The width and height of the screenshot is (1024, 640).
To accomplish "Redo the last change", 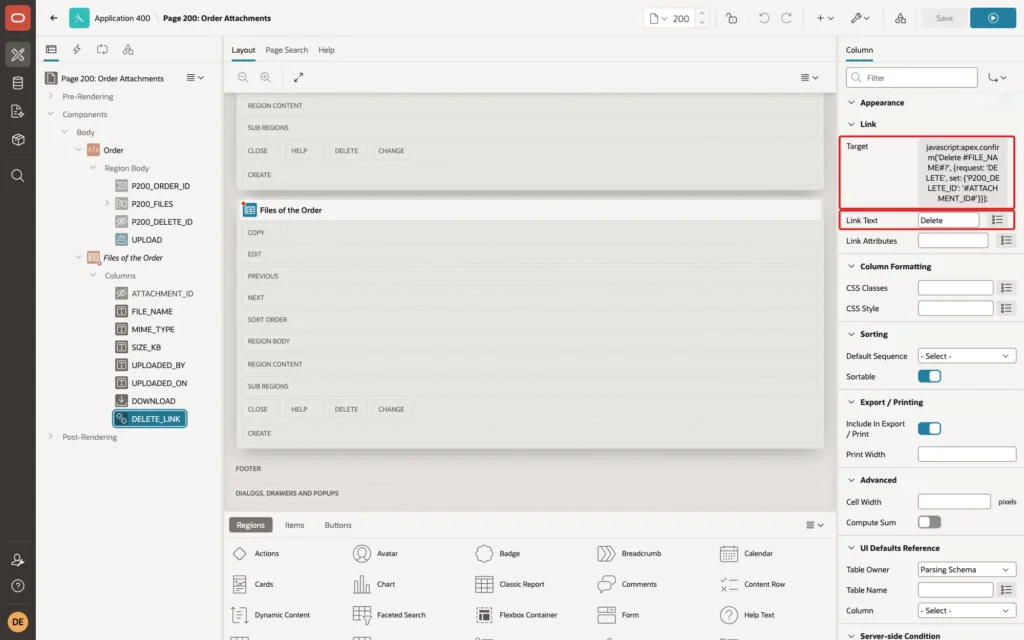I will pyautogui.click(x=786, y=18).
